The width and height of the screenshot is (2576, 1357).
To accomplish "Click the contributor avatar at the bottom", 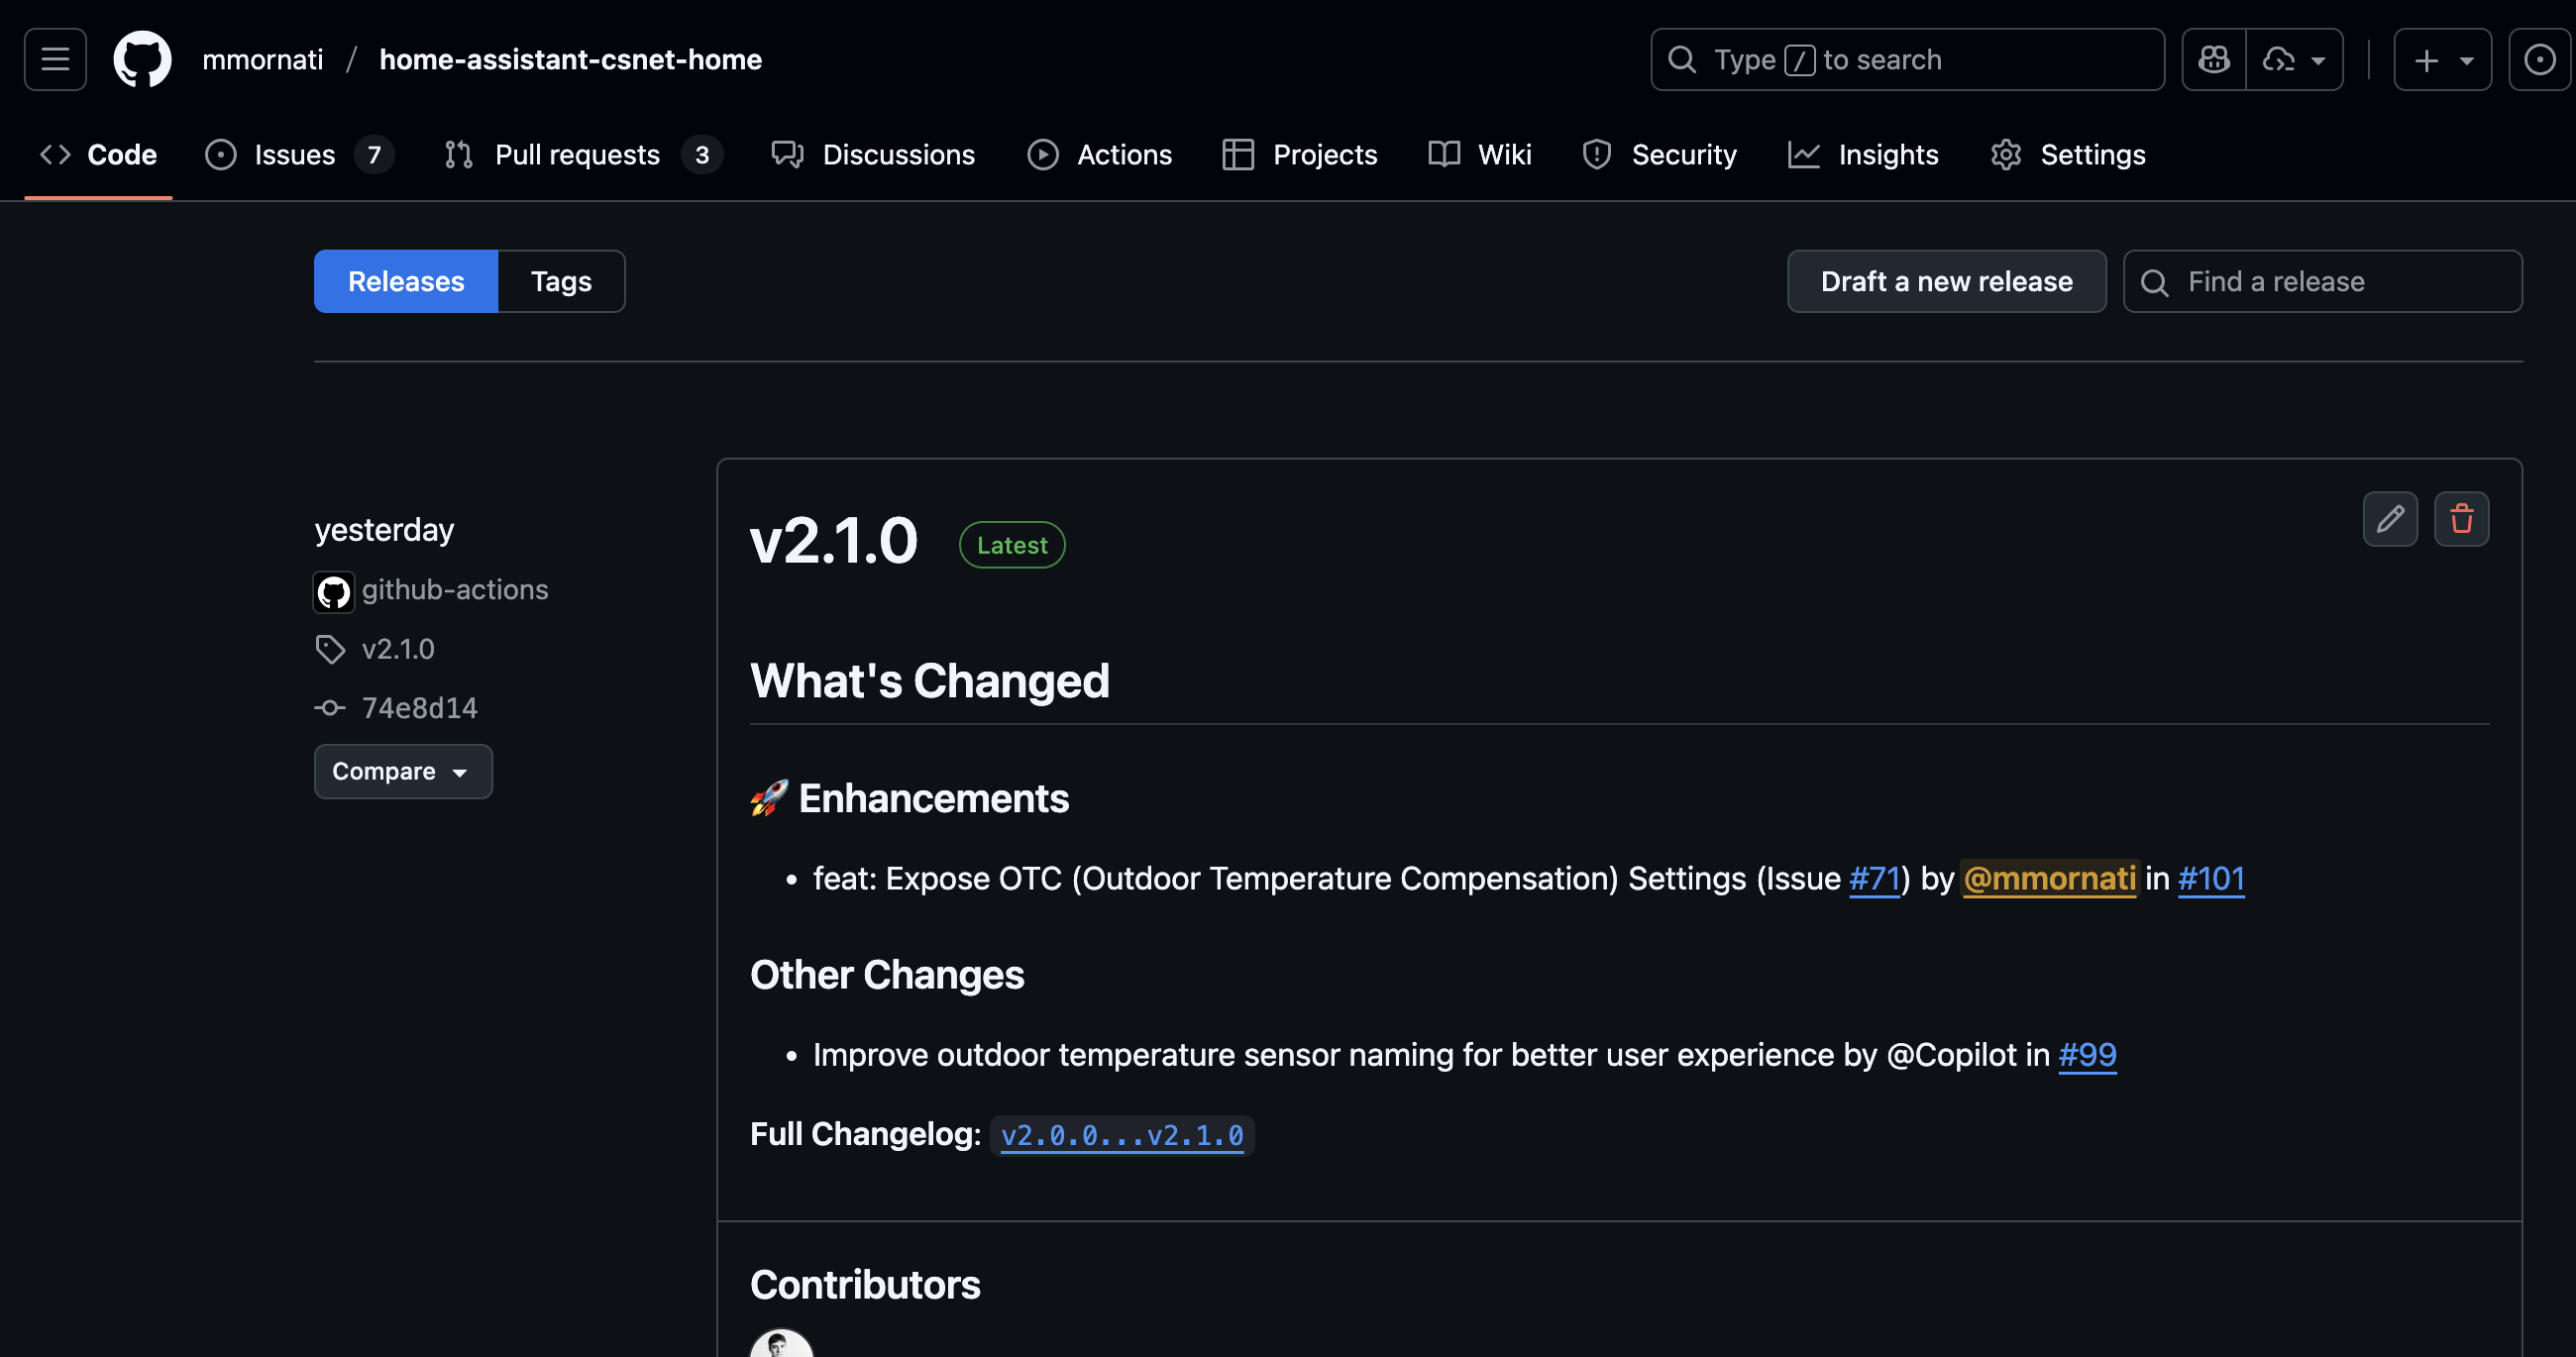I will tap(781, 1346).
